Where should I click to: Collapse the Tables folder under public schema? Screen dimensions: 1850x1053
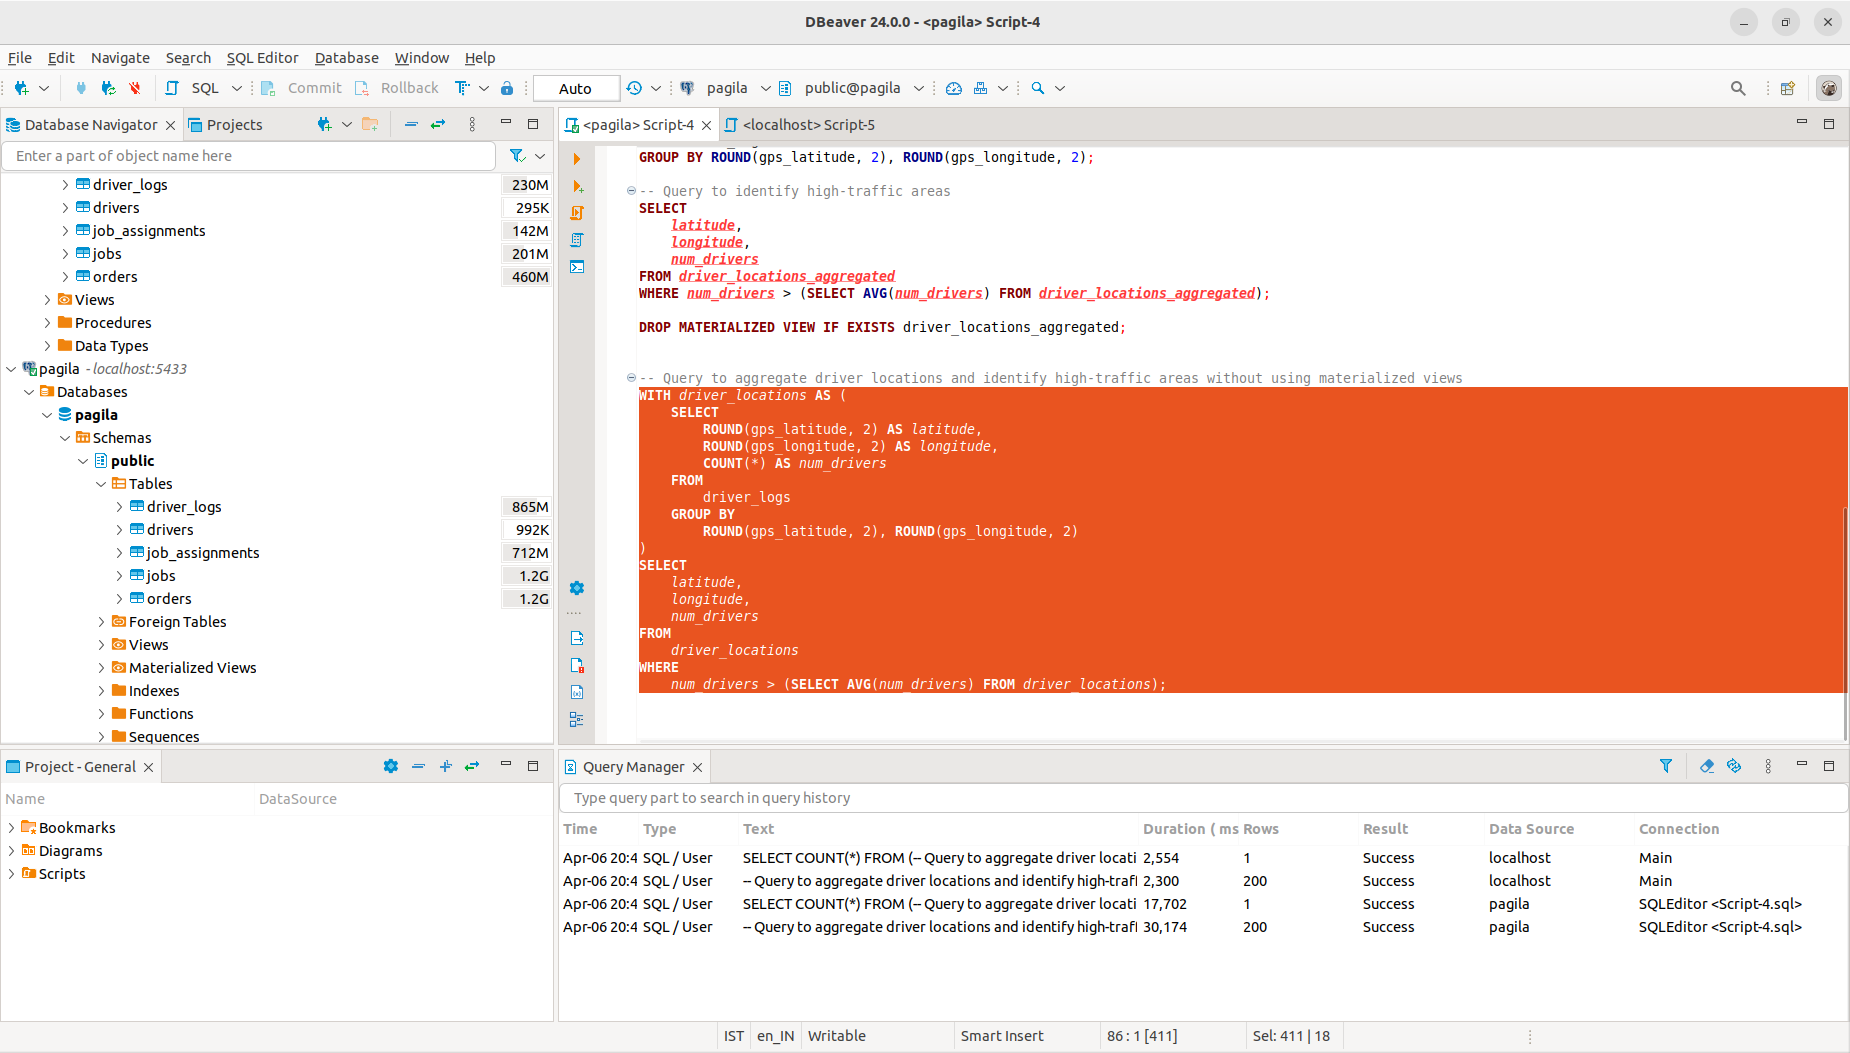[x=101, y=484]
